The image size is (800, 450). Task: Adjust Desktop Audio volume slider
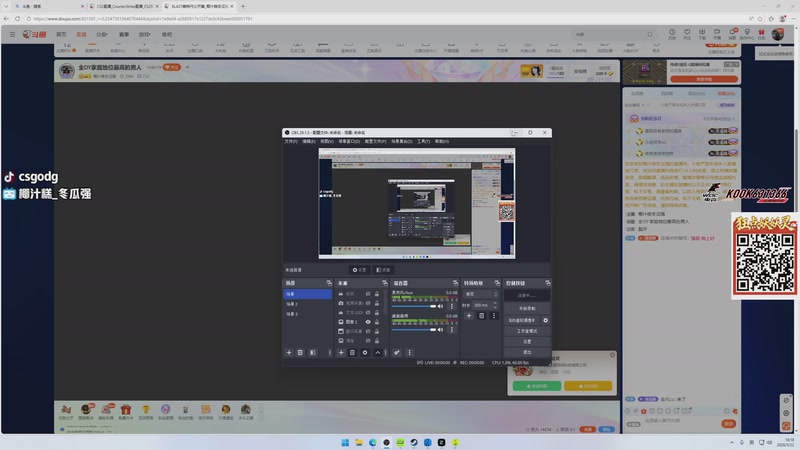pyautogui.click(x=414, y=330)
